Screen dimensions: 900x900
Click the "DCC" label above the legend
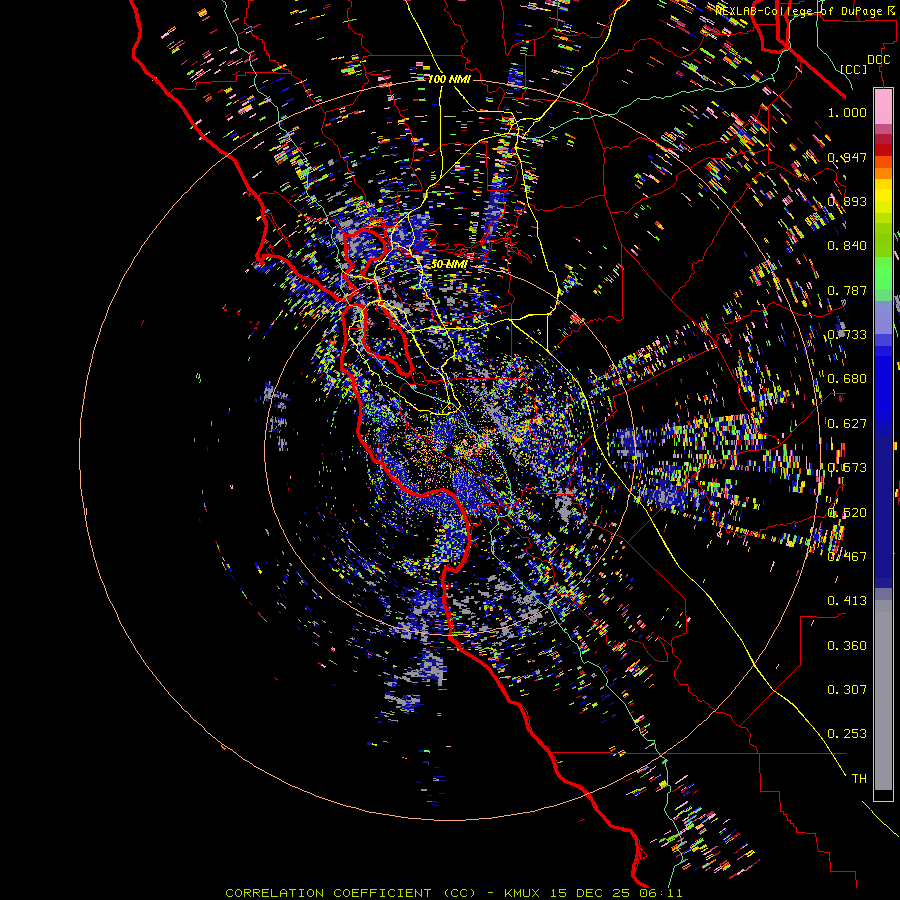coord(878,60)
